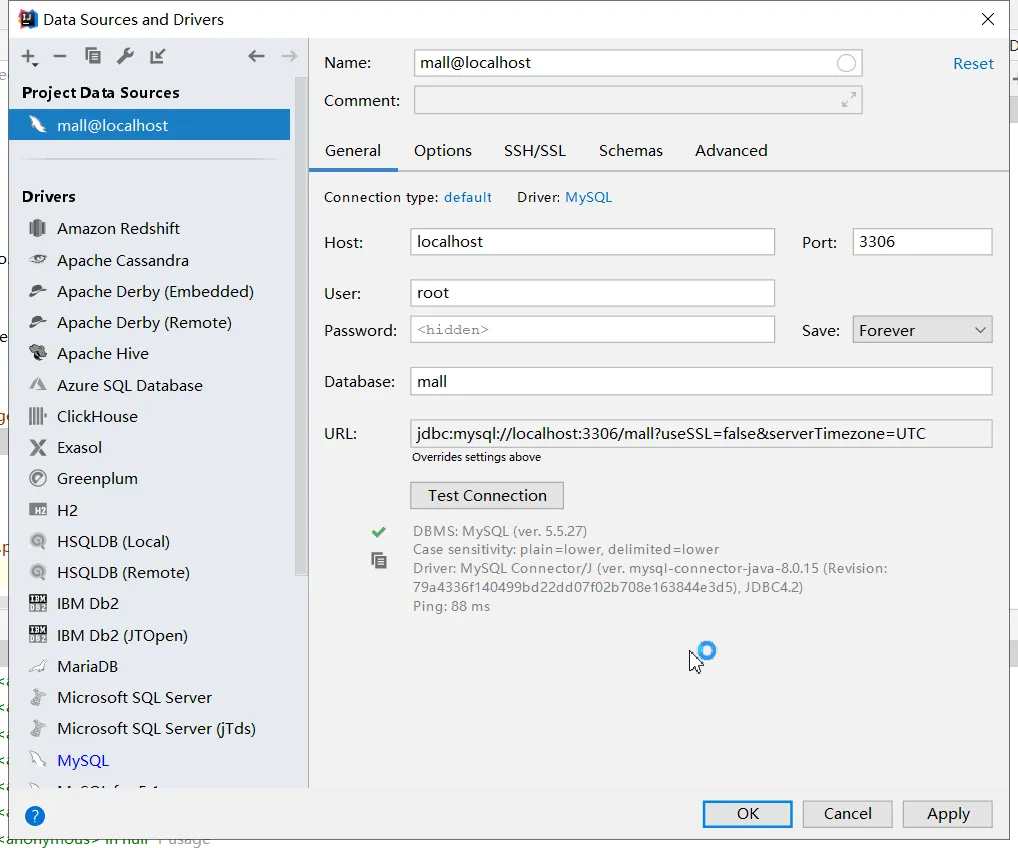
Task: Go back with the left arrow icon
Action: 256,57
